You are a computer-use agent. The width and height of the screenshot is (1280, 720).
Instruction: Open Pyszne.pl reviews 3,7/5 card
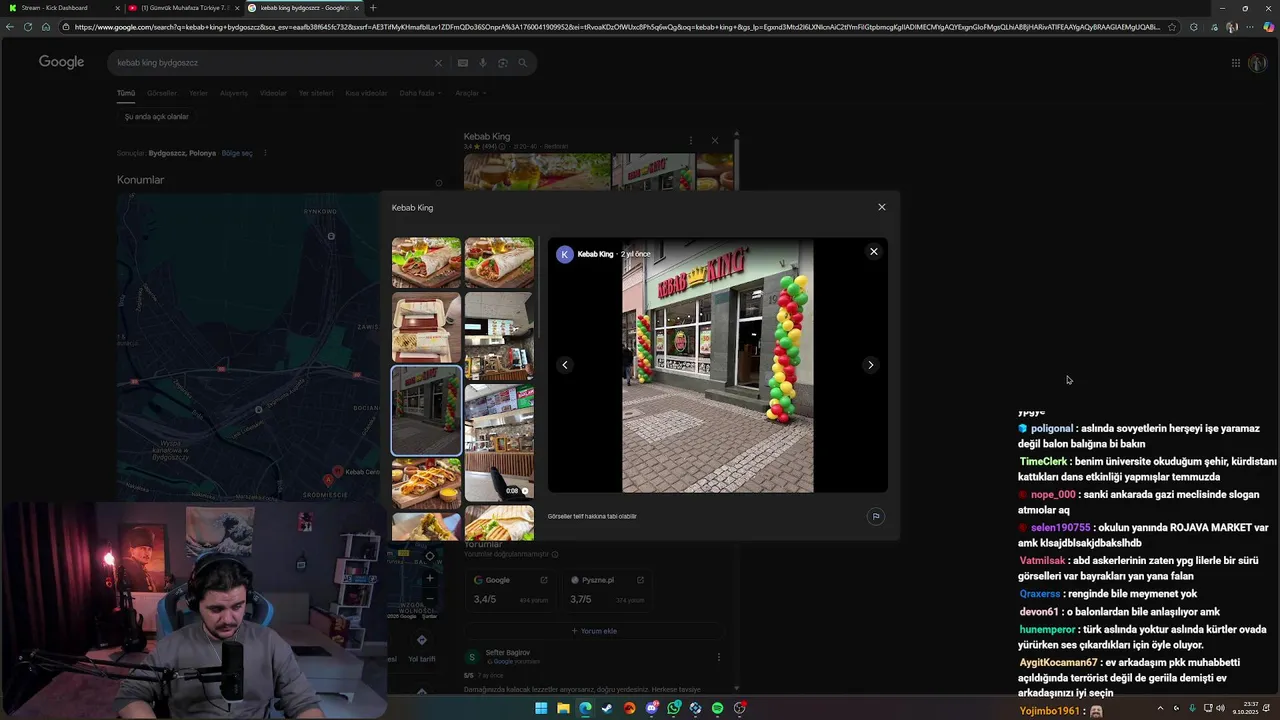pyautogui.click(x=607, y=590)
